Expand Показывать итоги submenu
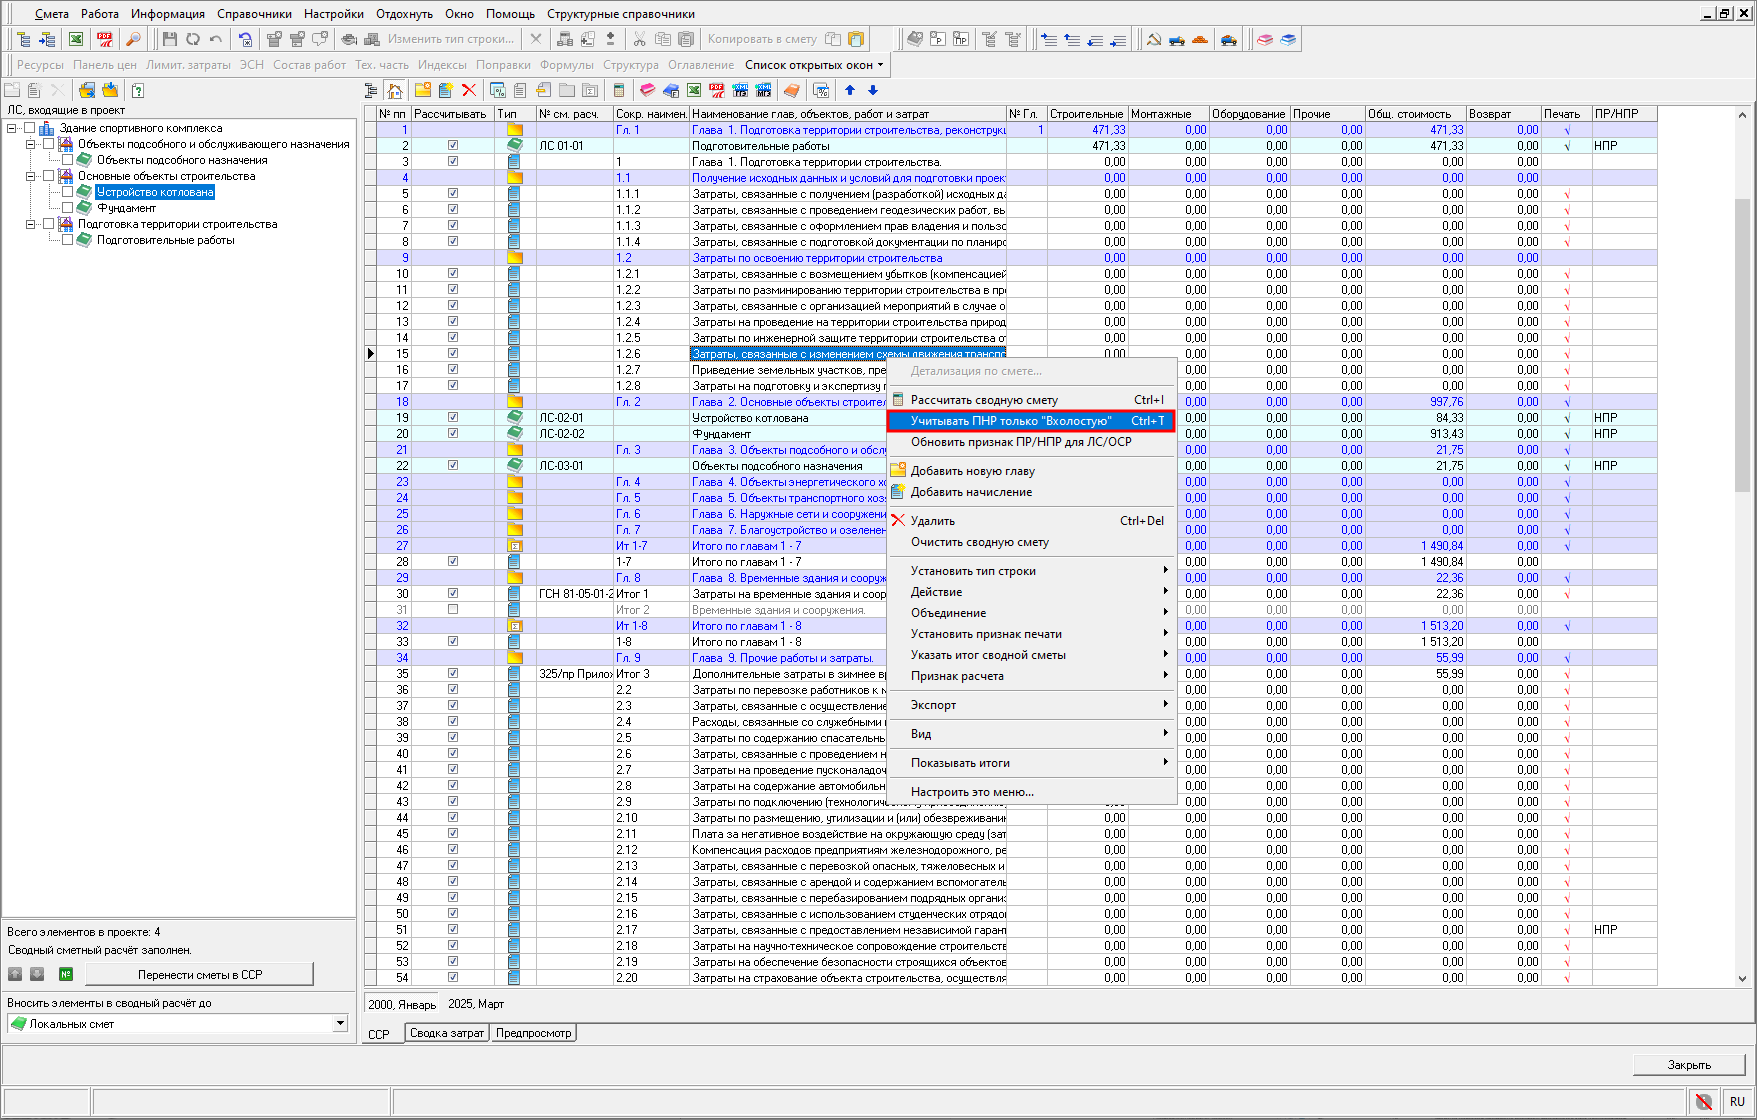The image size is (1757, 1120). 1031,763
